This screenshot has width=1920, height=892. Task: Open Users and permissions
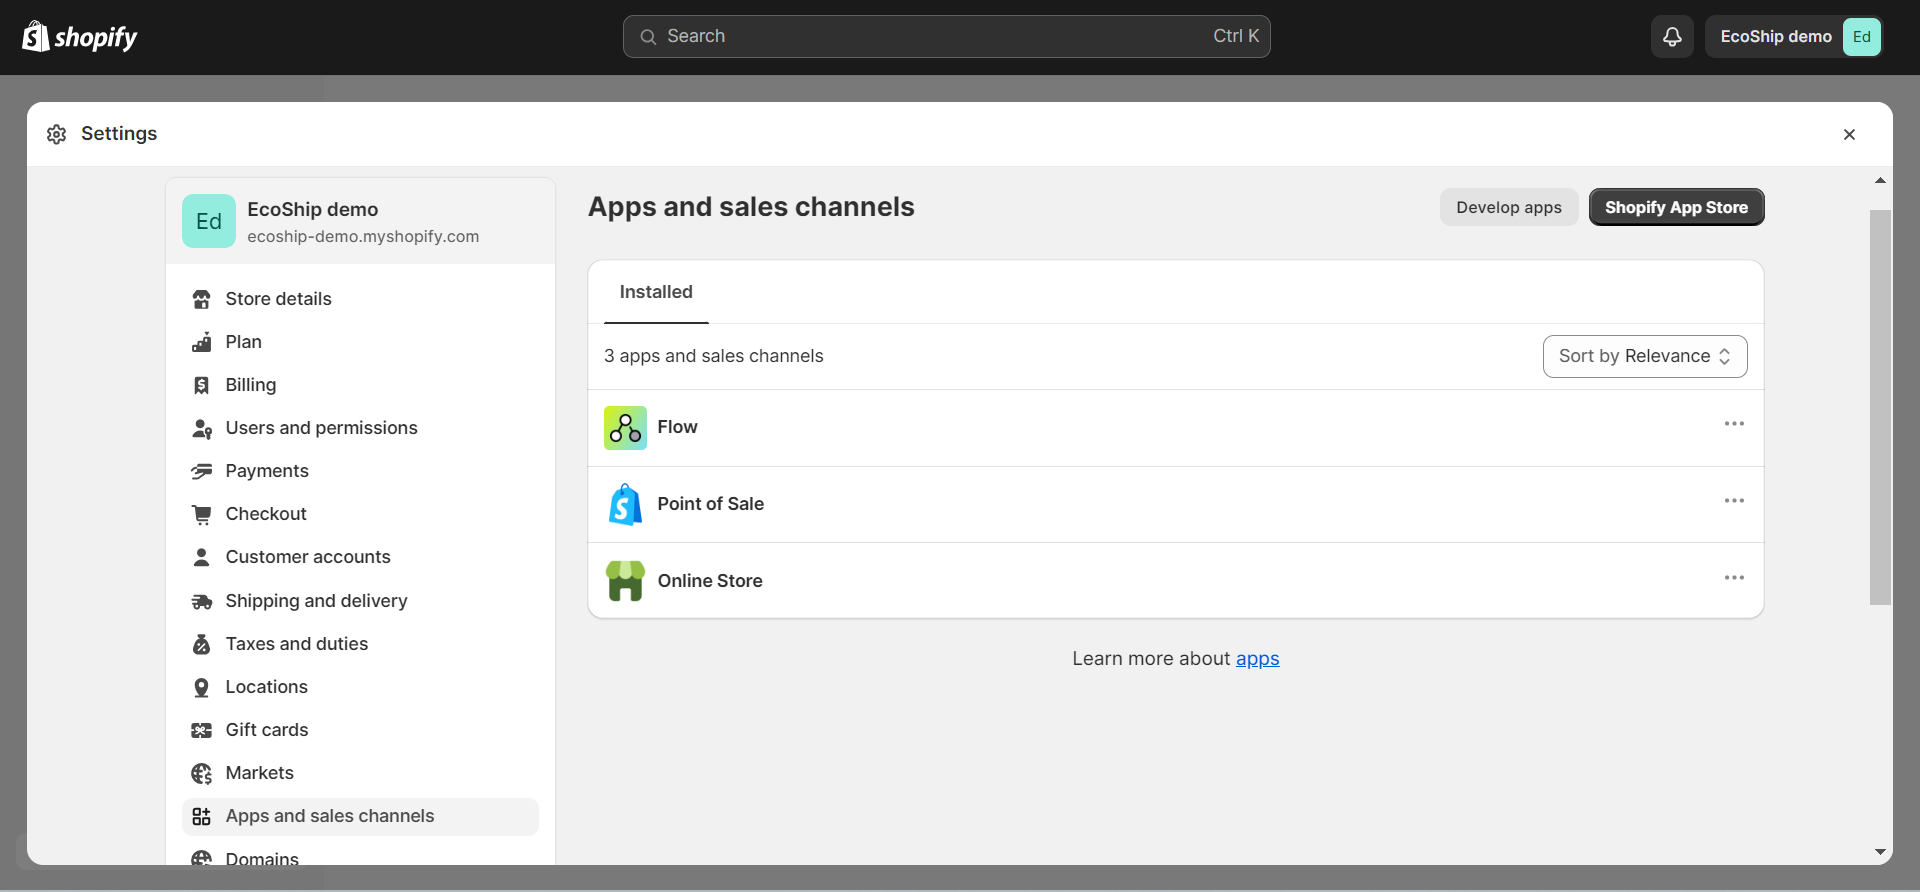tap(360, 428)
